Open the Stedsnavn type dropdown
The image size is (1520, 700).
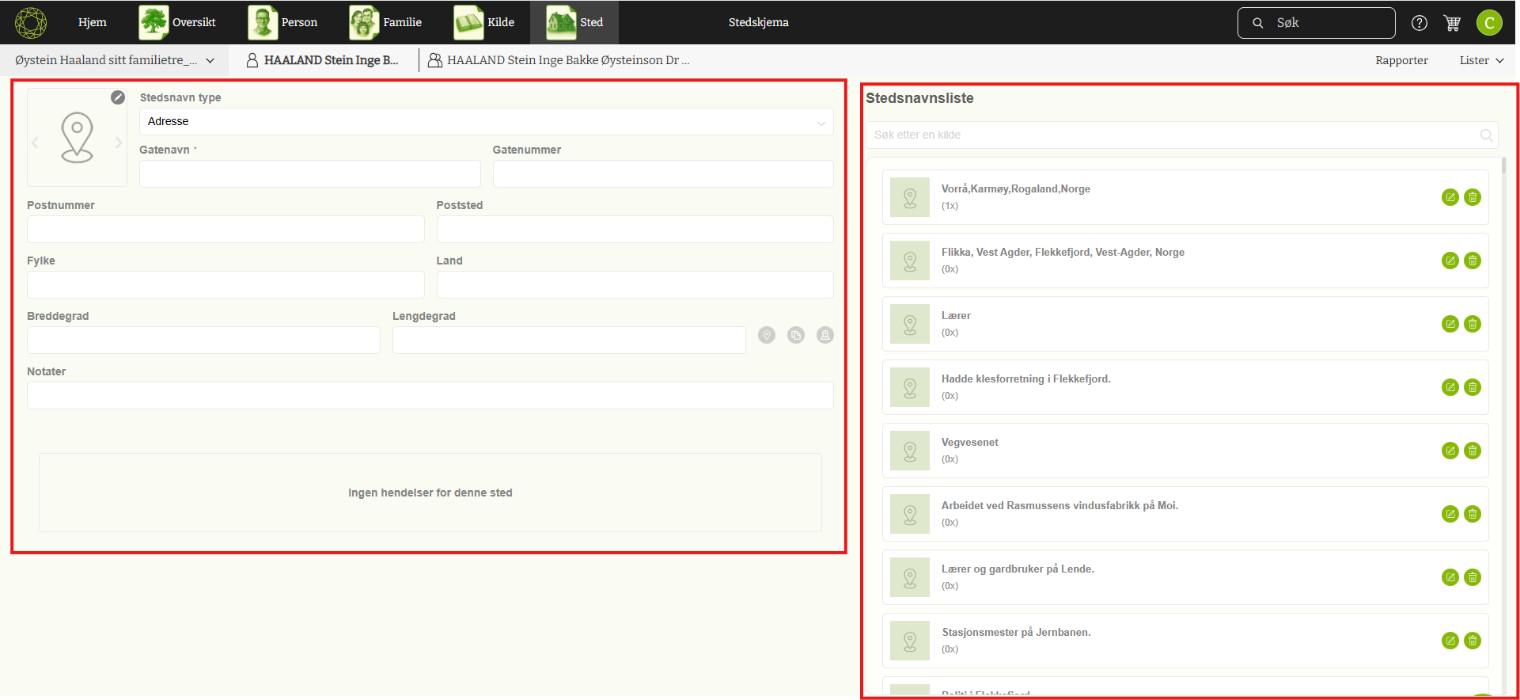tap(486, 122)
